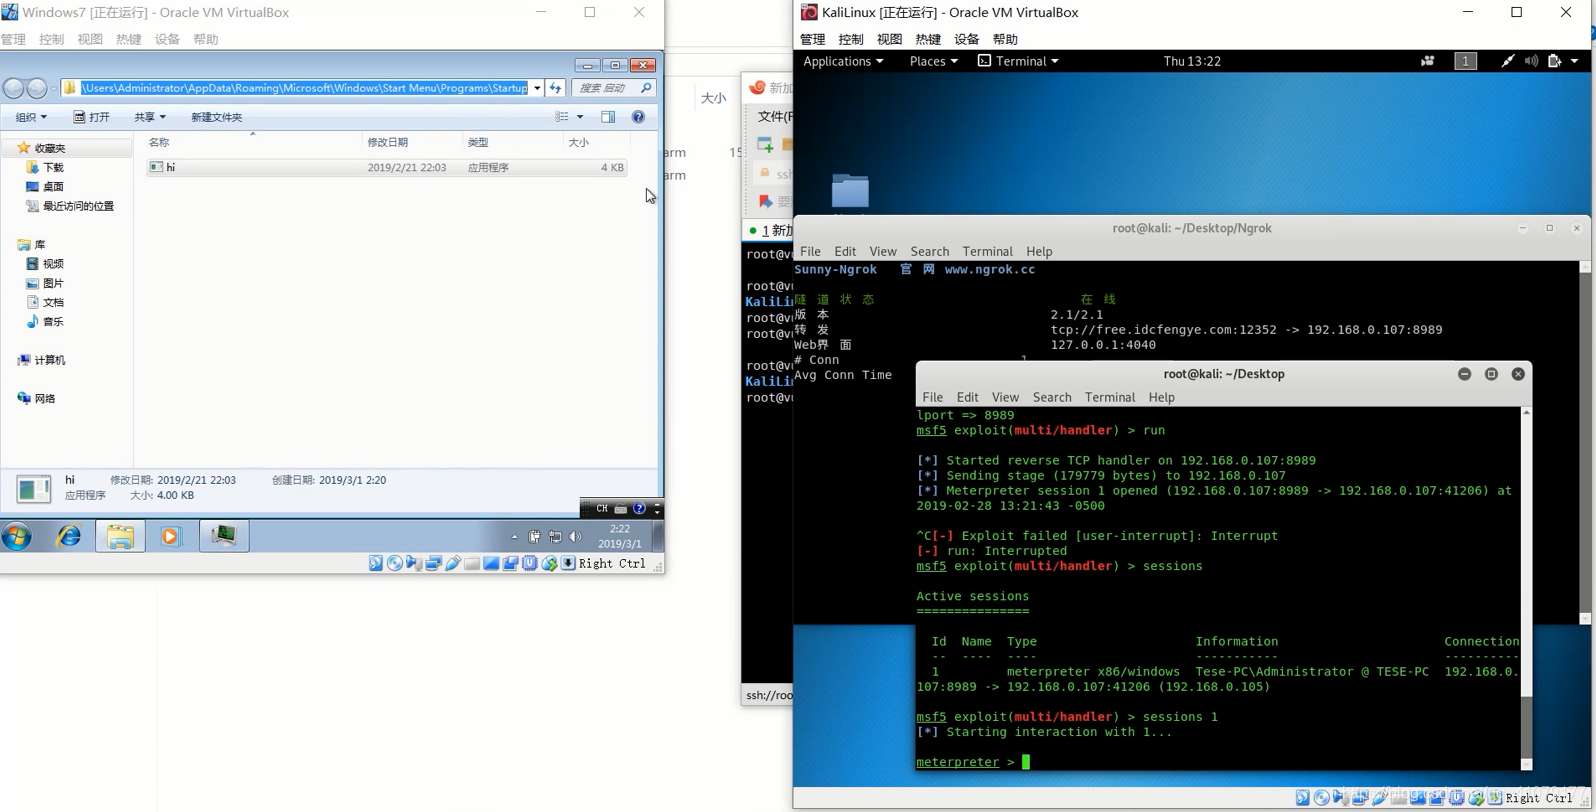Open the 文档 library
1596x812 pixels.
click(44, 302)
